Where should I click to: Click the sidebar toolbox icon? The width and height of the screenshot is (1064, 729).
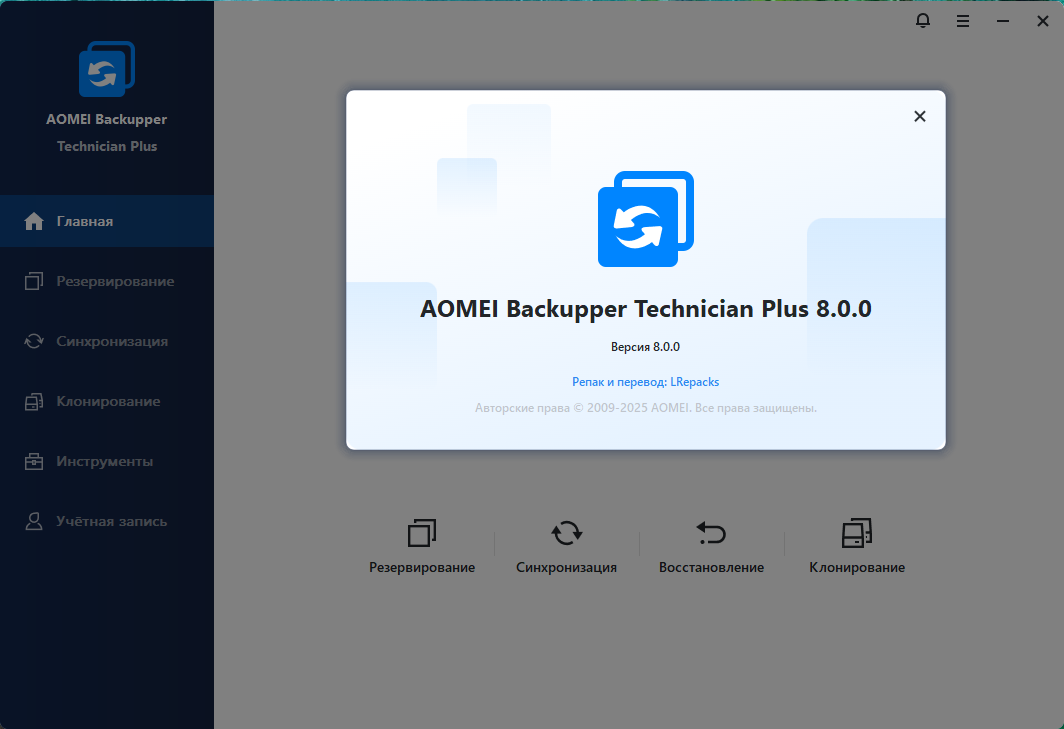pyautogui.click(x=34, y=462)
